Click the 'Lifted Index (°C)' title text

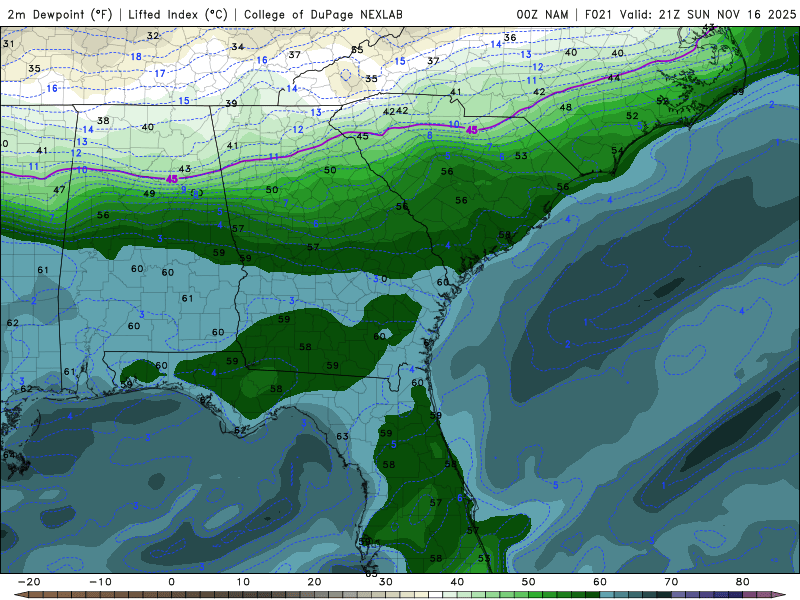click(178, 14)
